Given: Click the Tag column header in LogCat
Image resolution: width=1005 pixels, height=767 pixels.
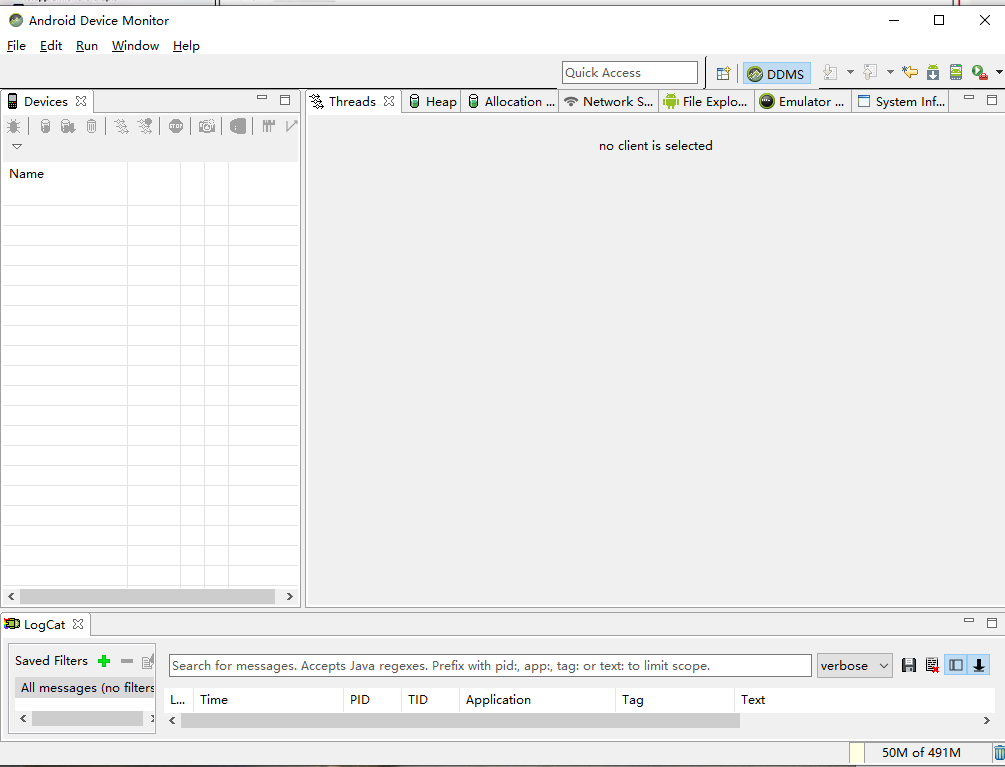Looking at the screenshot, I should tap(674, 700).
